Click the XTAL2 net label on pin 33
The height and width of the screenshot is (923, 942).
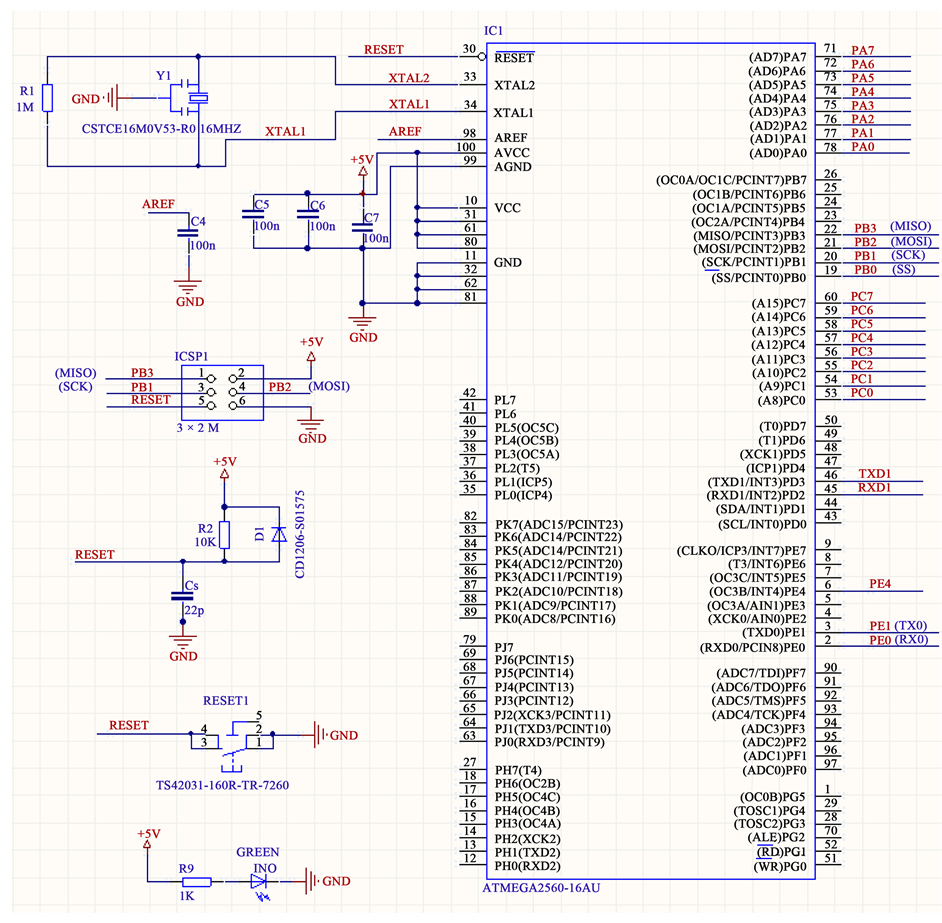(408, 77)
